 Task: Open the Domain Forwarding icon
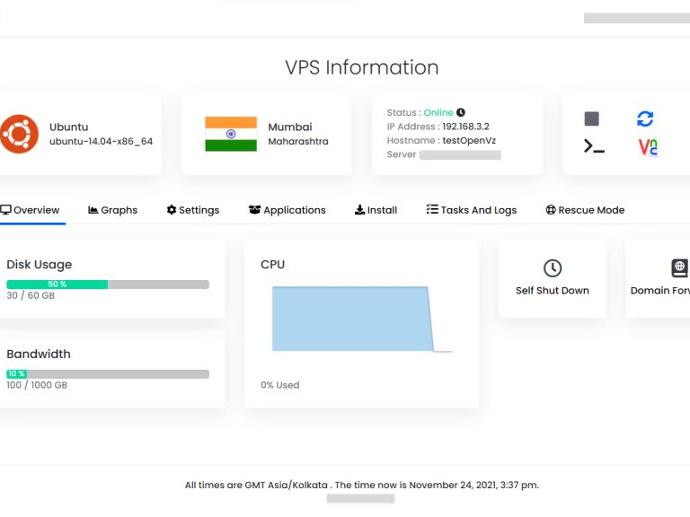pyautogui.click(x=679, y=268)
